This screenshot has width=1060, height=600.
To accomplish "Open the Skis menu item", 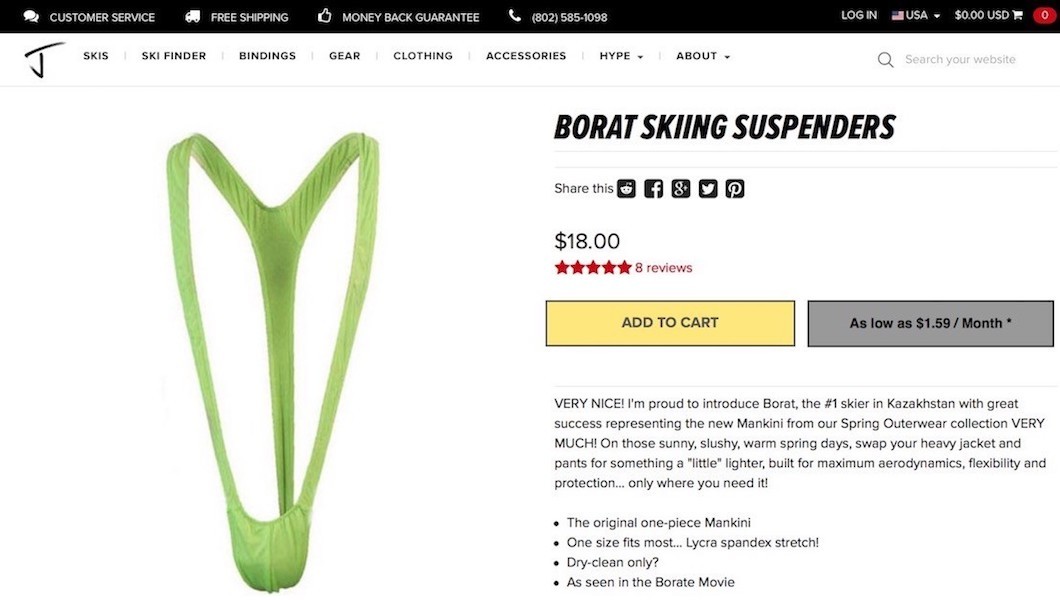I will point(96,56).
